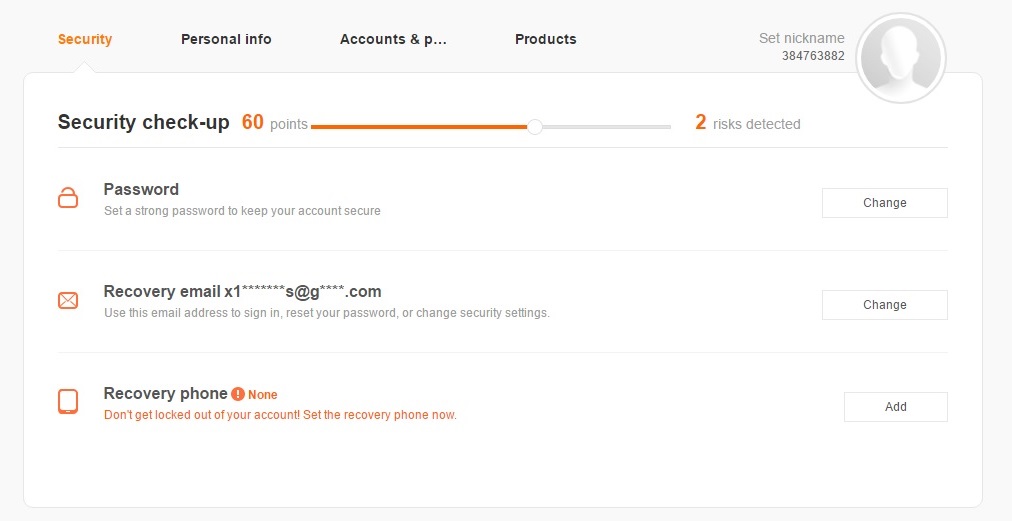Click Add to set recovery phone
This screenshot has width=1012, height=521.
pyautogui.click(x=895, y=407)
